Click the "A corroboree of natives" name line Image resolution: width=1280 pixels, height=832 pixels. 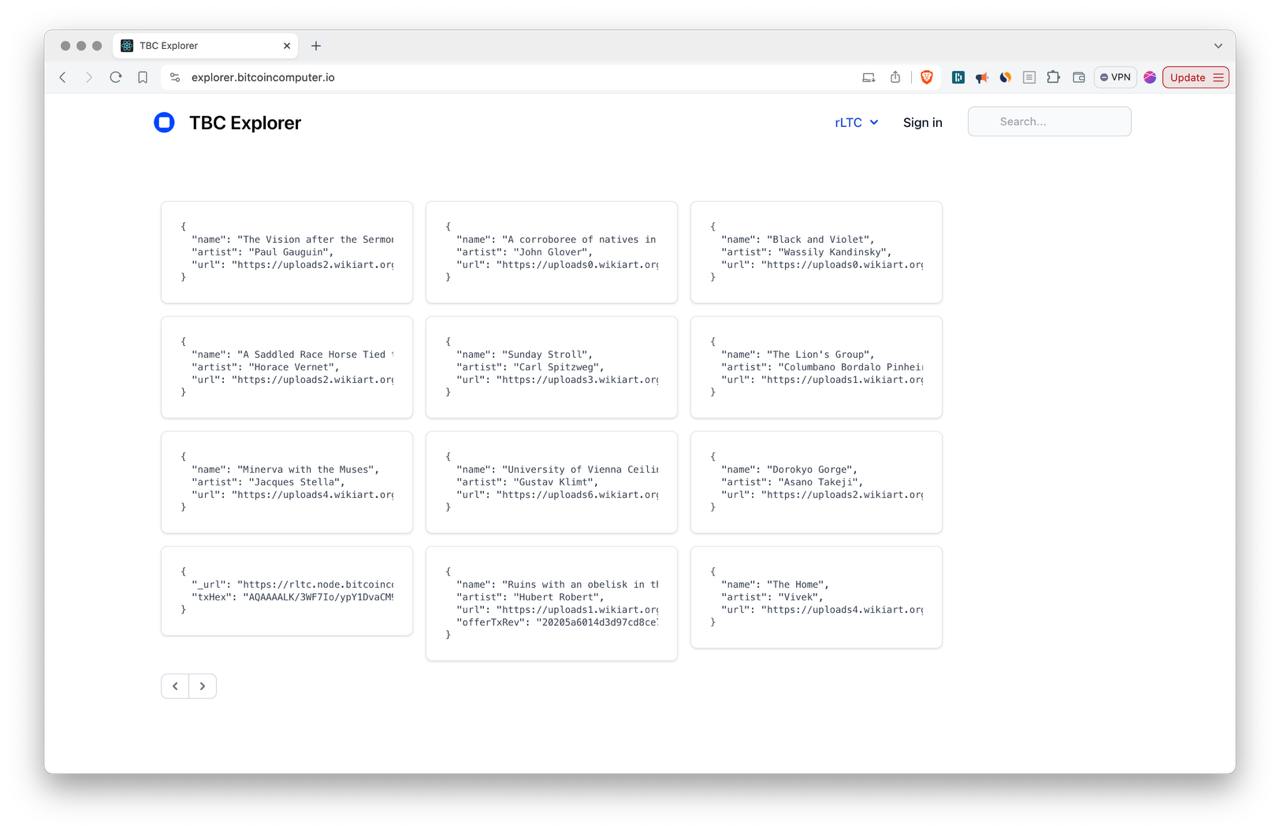pyautogui.click(x=557, y=239)
